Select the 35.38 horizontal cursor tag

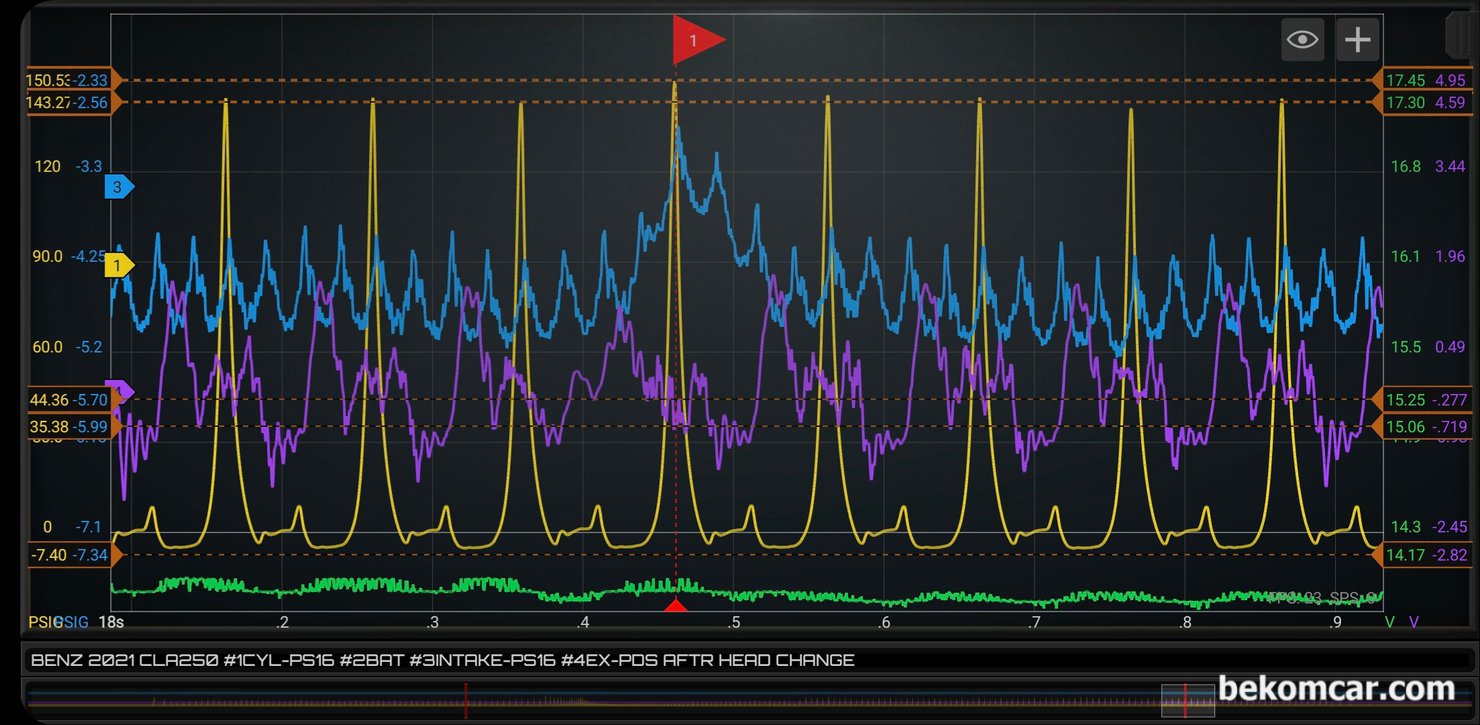tap(75, 426)
